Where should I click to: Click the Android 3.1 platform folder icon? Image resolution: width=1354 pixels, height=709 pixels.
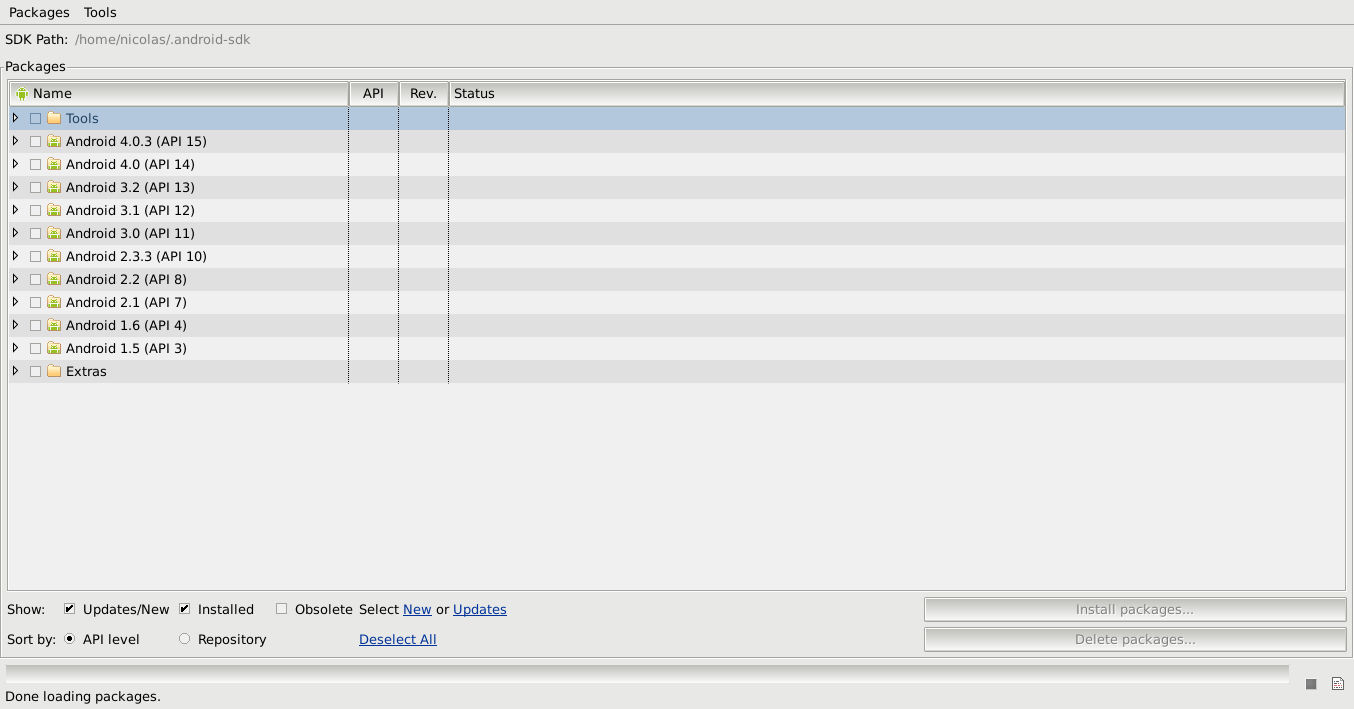(54, 210)
